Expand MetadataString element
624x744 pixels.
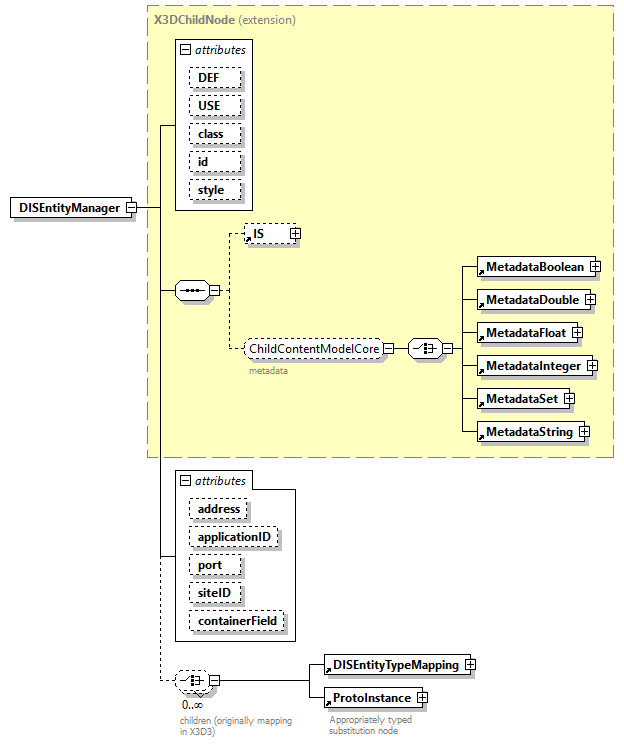[x=585, y=432]
